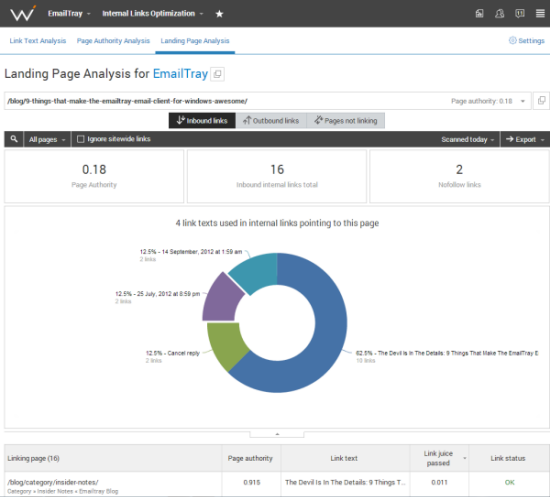The height and width of the screenshot is (497, 550).
Task: Open the user account icon
Action: (x=499, y=13)
